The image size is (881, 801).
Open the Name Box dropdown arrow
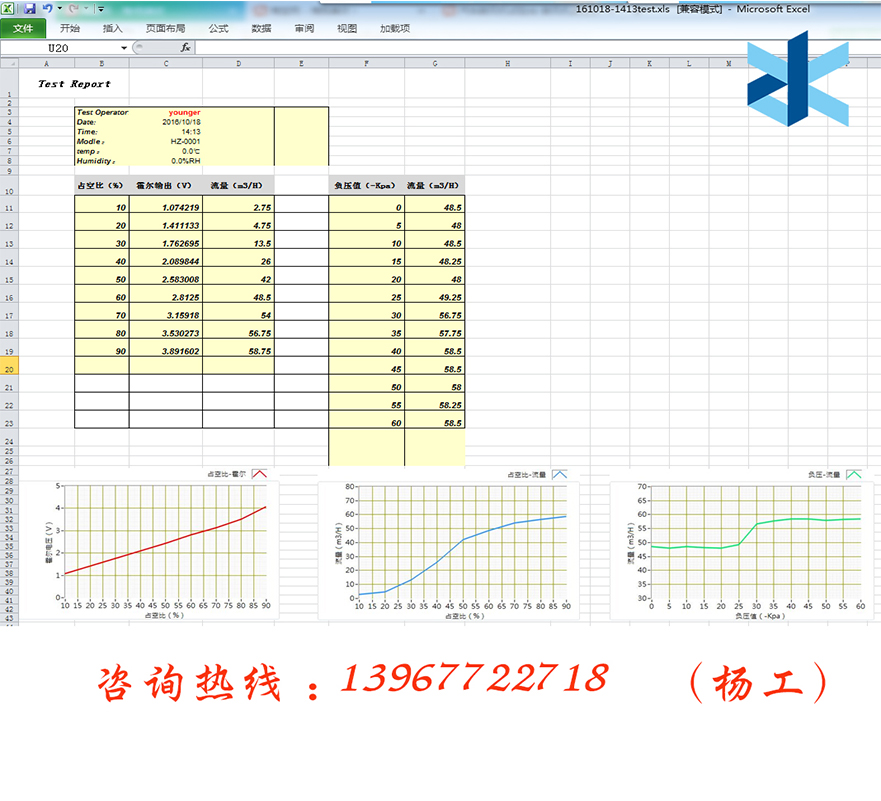coord(124,47)
